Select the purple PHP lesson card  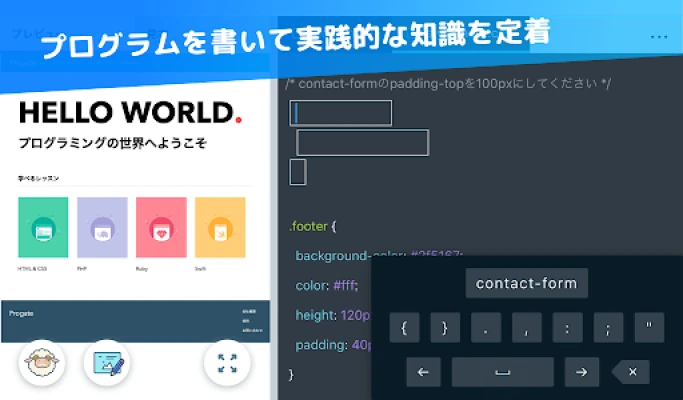point(102,228)
